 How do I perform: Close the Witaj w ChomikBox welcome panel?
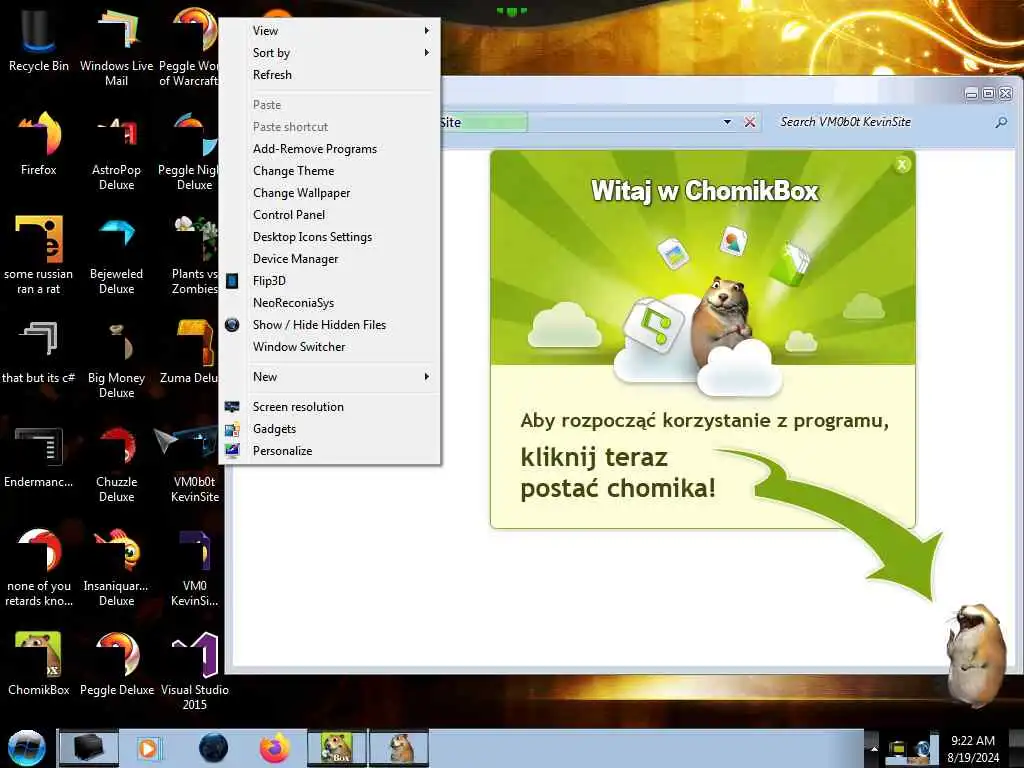[902, 165]
